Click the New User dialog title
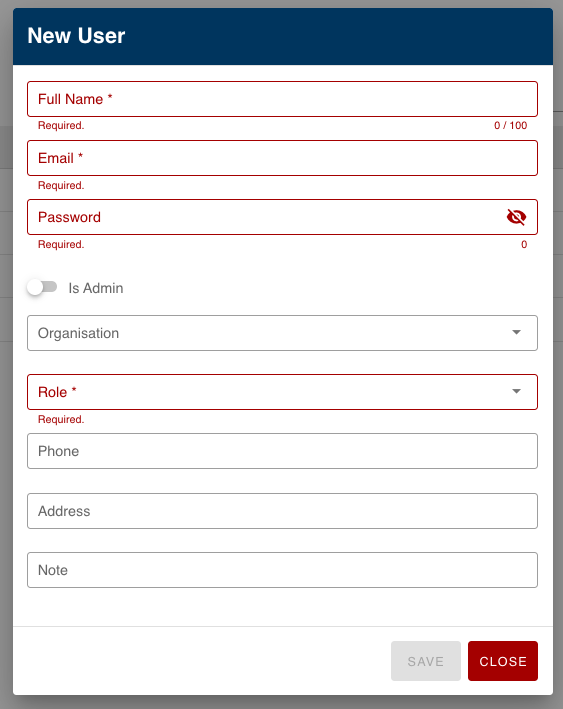 [x=76, y=36]
